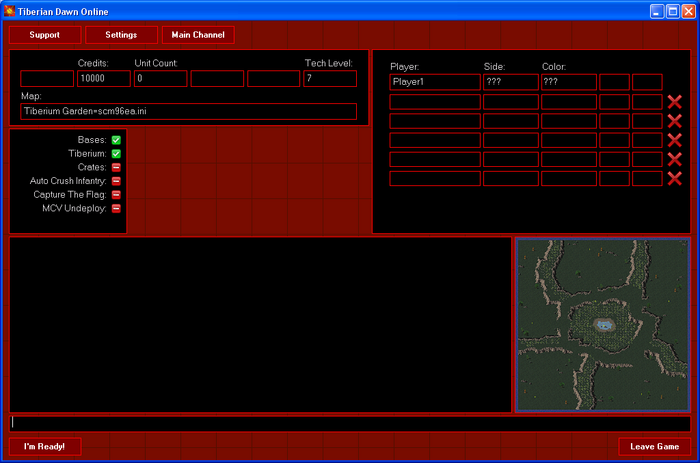Click the Leave Game button
This screenshot has width=700, height=463.
(x=654, y=446)
